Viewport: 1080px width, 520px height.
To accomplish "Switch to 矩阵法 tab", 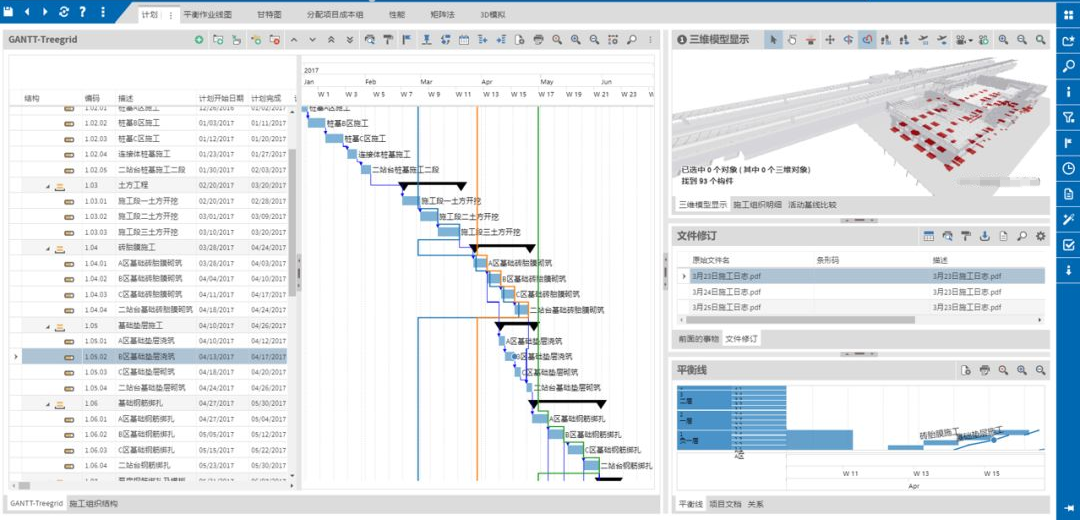I will coord(442,14).
